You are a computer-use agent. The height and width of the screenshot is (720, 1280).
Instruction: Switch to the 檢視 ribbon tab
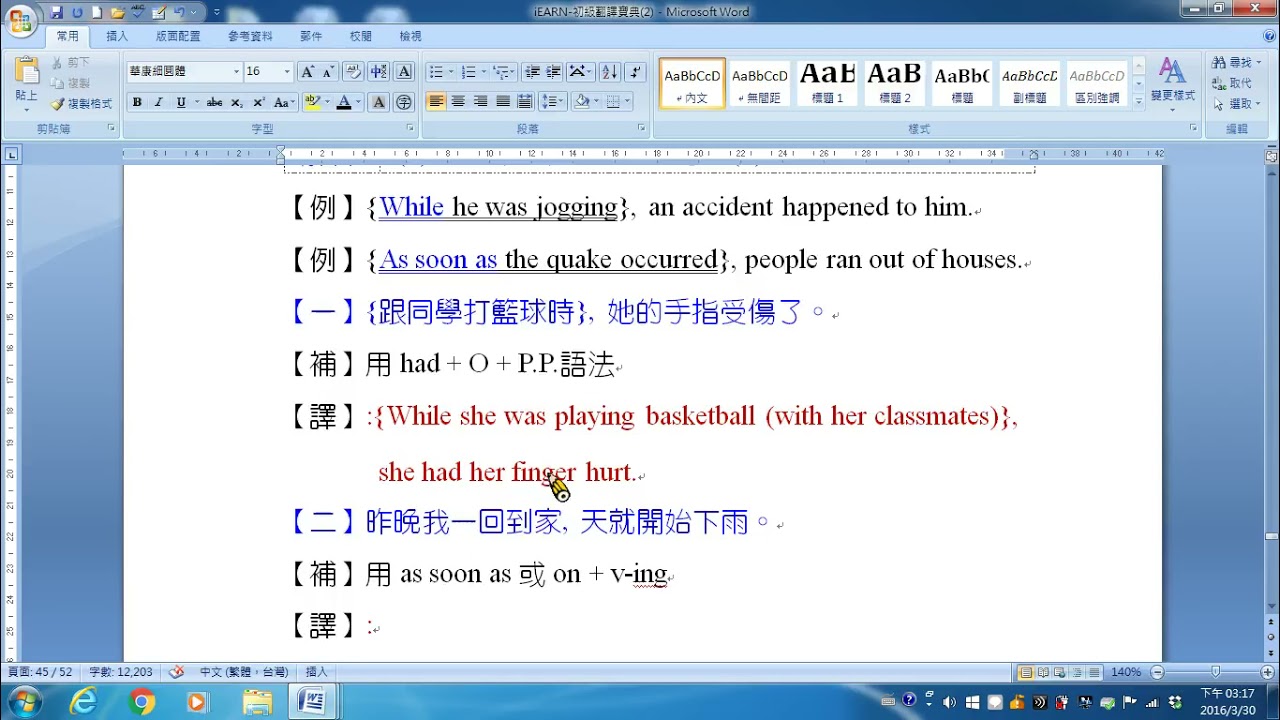(x=410, y=36)
